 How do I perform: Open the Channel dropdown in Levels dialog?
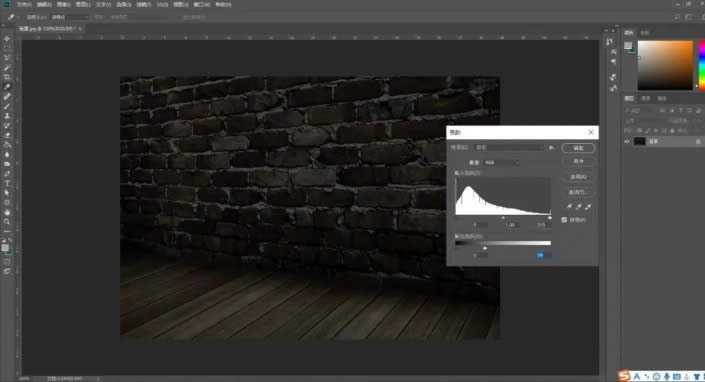pos(501,162)
